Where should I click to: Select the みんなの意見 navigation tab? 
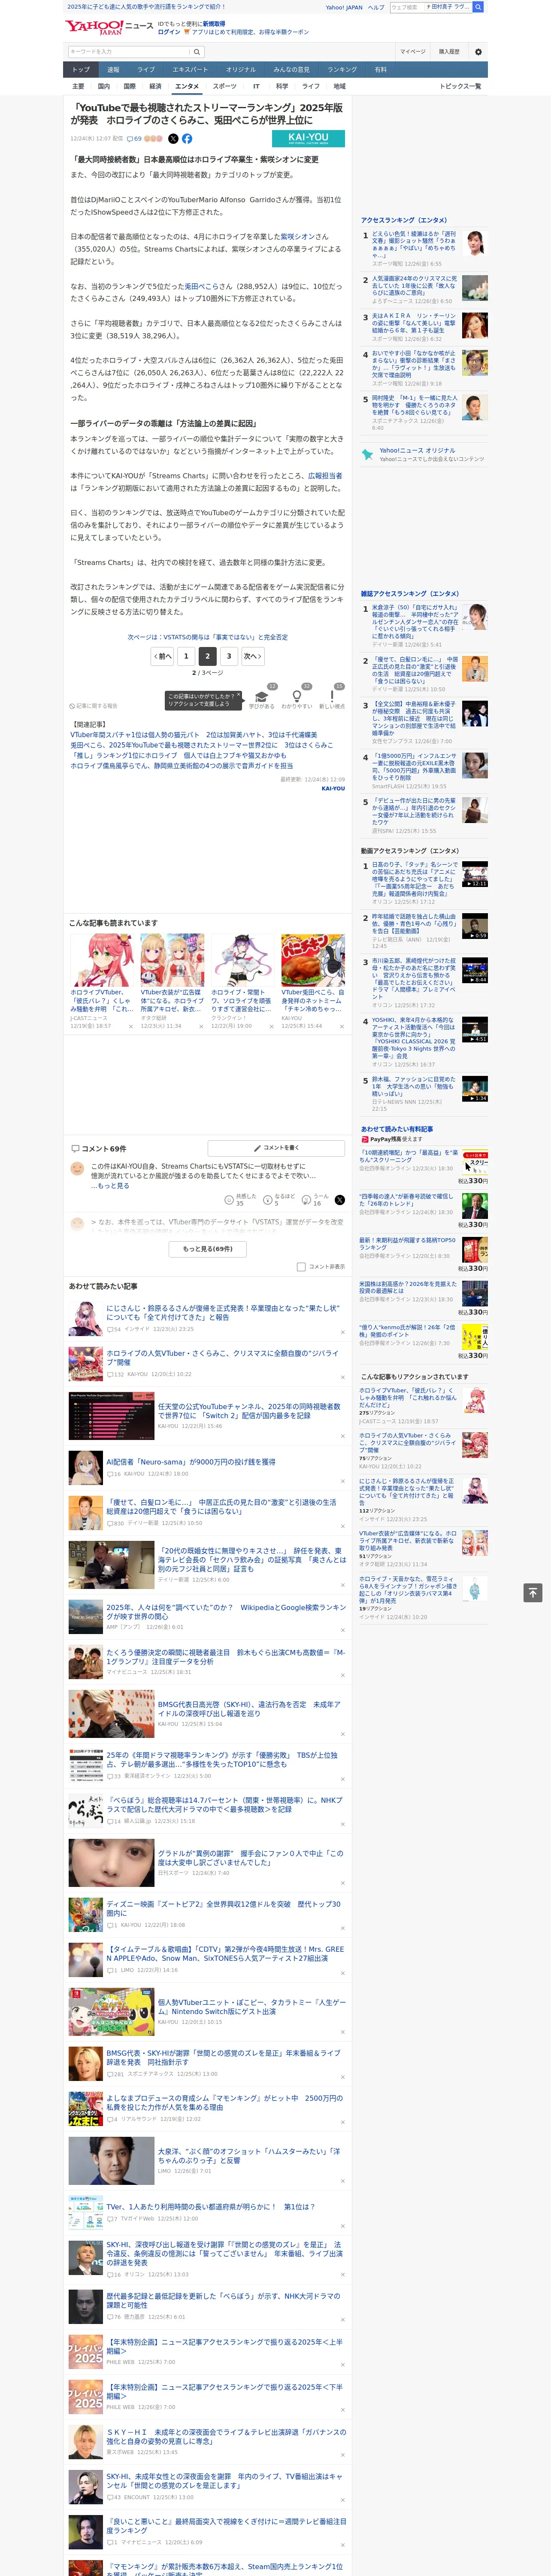(292, 69)
